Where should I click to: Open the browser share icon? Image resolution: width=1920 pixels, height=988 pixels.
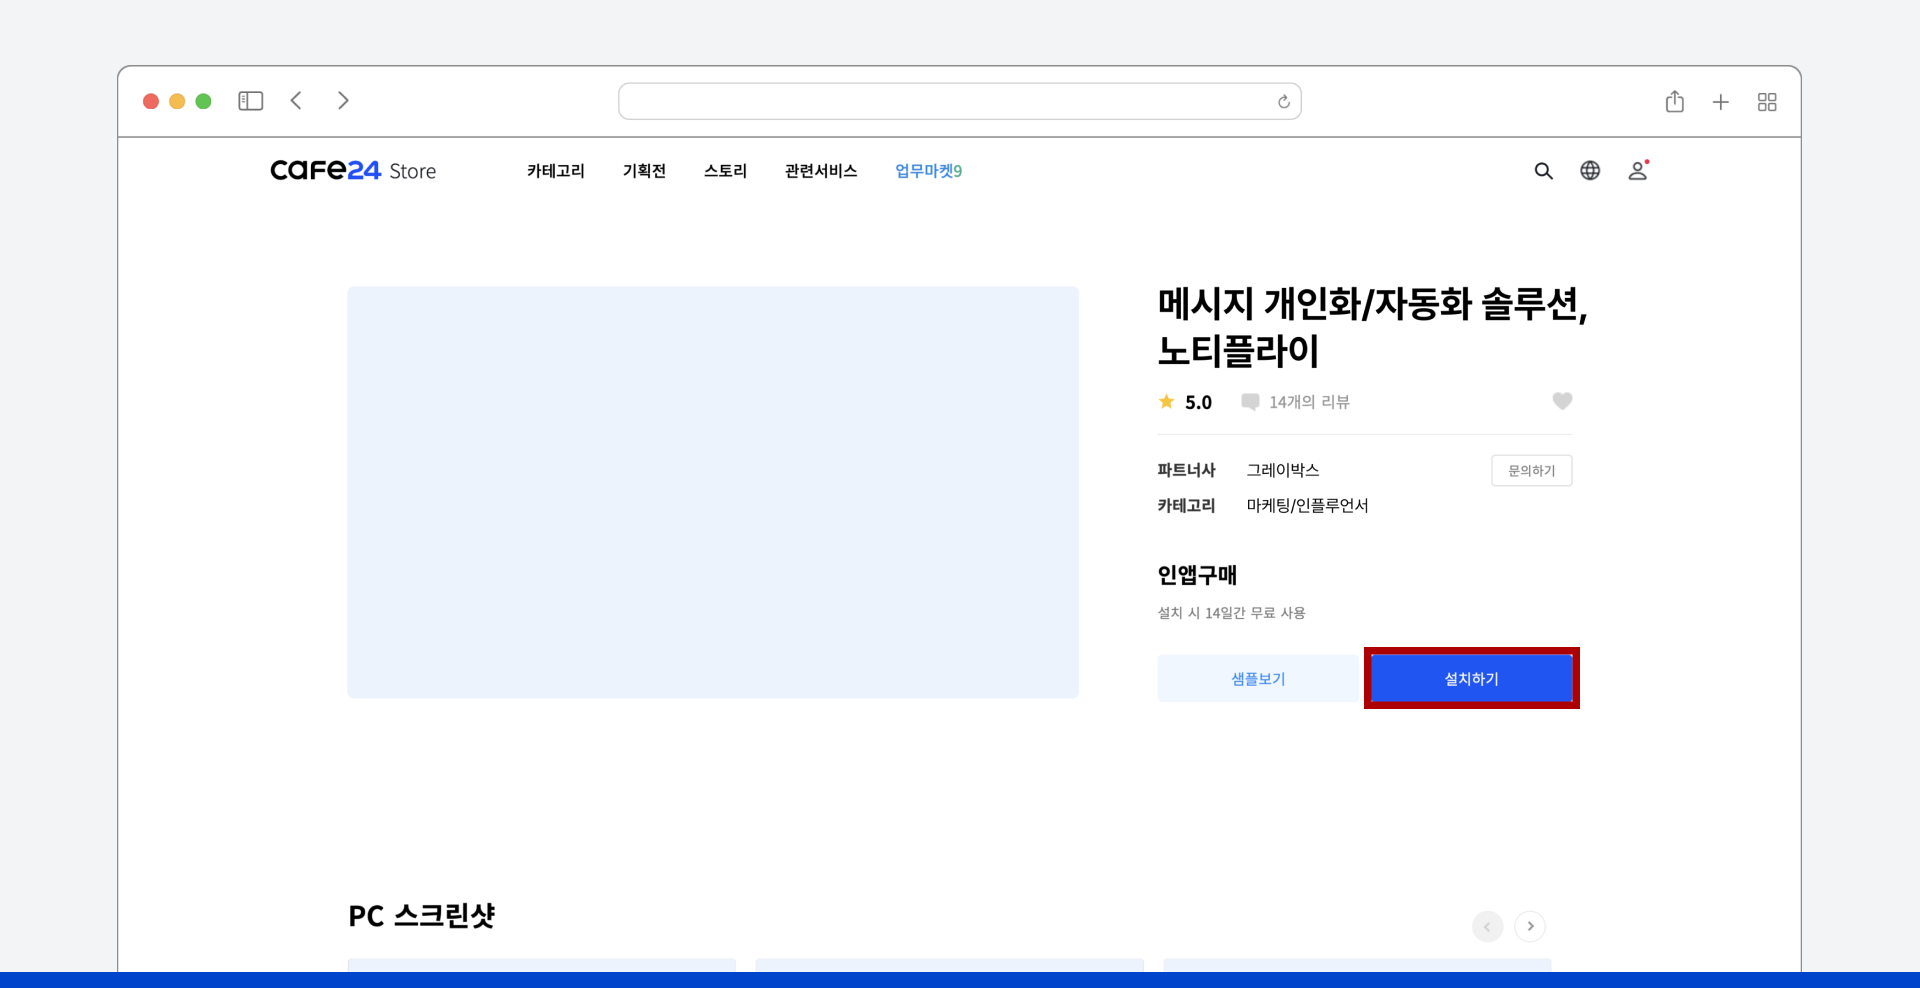point(1675,101)
